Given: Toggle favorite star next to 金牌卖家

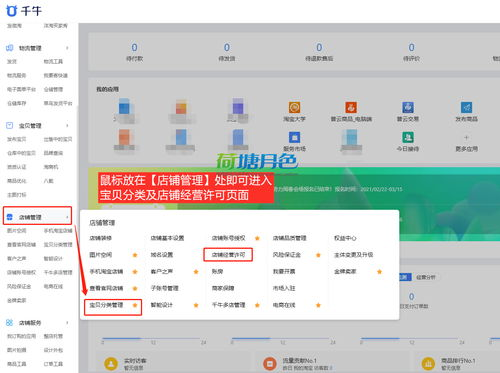Looking at the screenshot, I should click(x=379, y=272).
